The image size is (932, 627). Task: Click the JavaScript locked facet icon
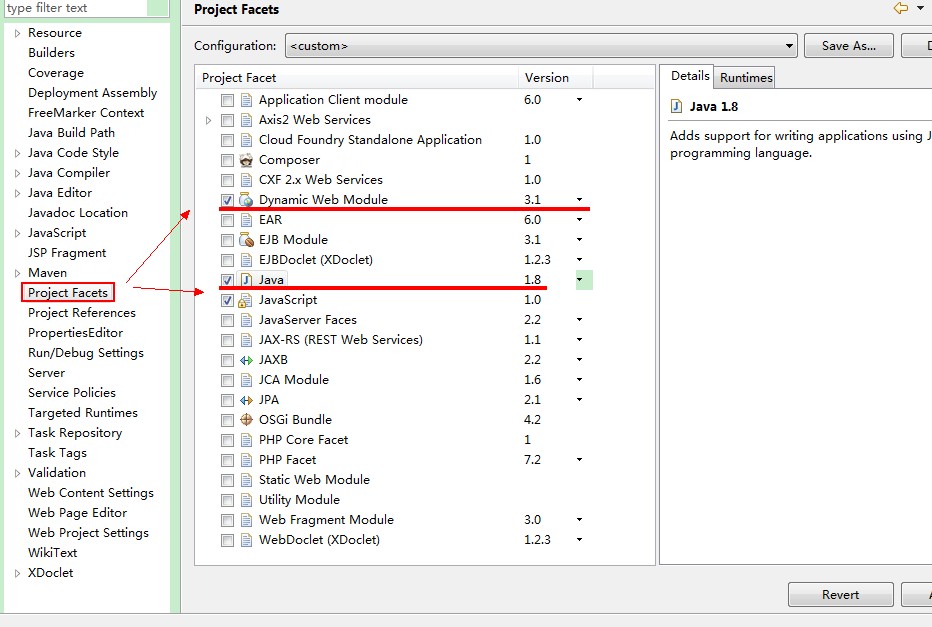pos(245,300)
